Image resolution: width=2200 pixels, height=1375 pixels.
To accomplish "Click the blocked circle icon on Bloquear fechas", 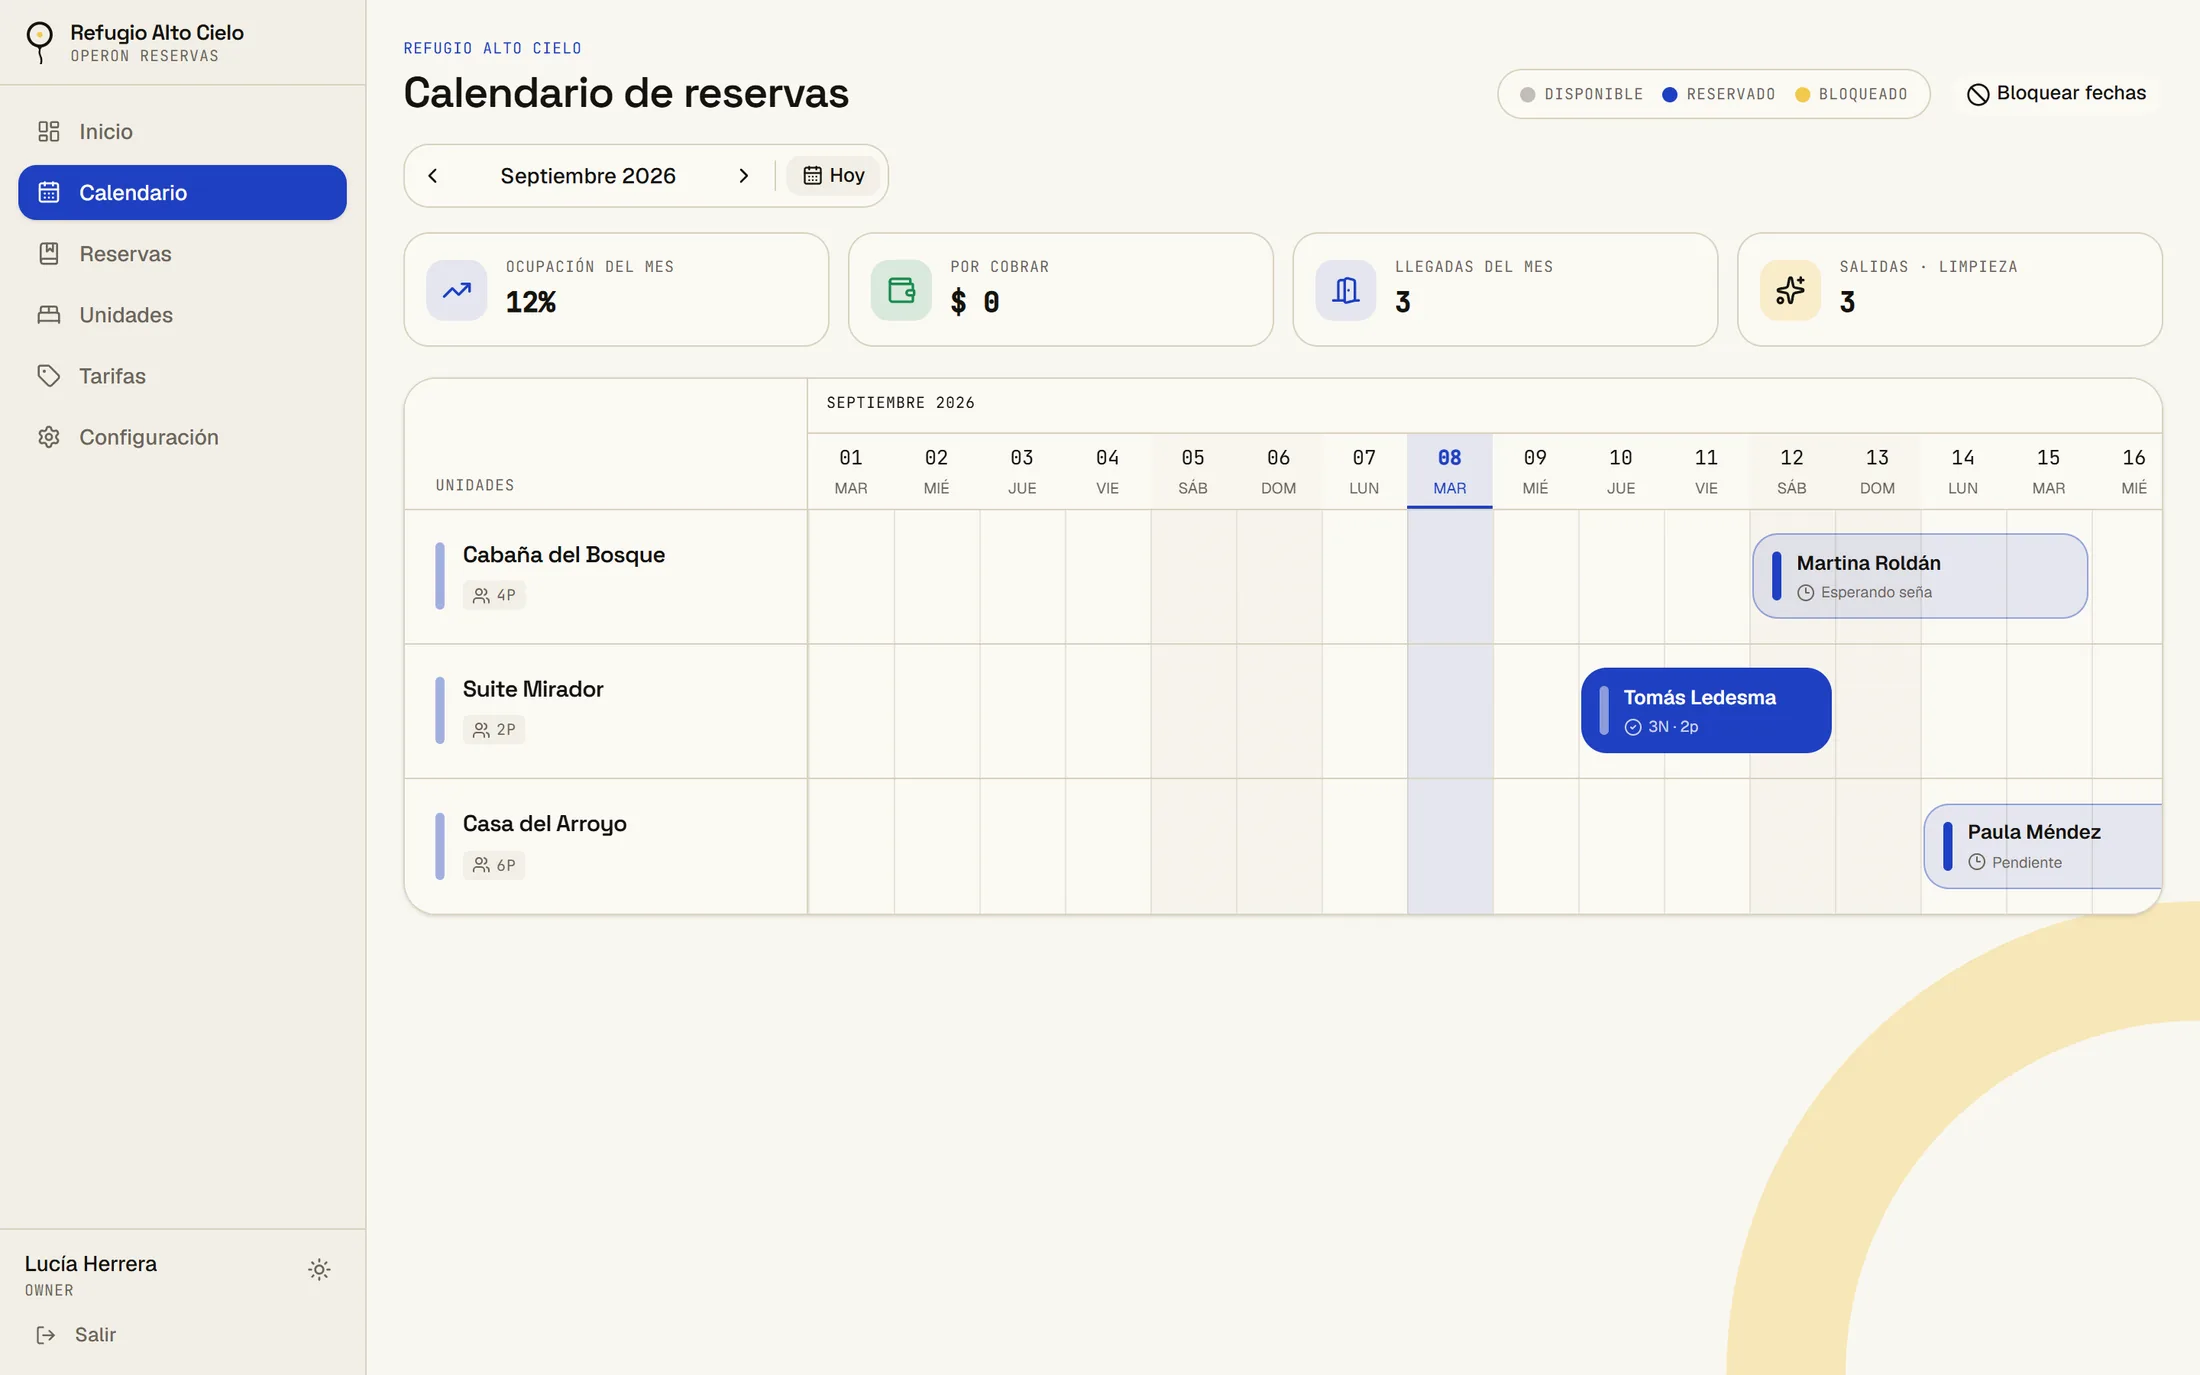I will tap(1977, 94).
